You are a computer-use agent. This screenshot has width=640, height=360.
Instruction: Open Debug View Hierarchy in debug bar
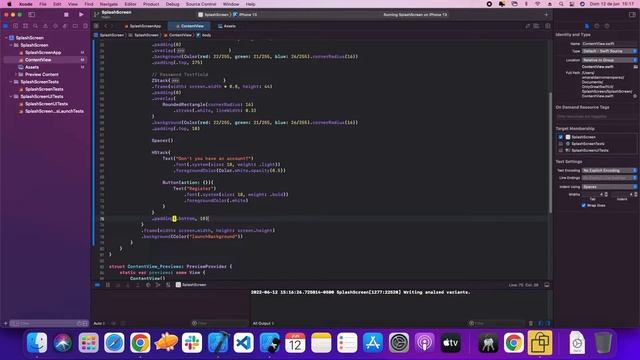(148, 285)
